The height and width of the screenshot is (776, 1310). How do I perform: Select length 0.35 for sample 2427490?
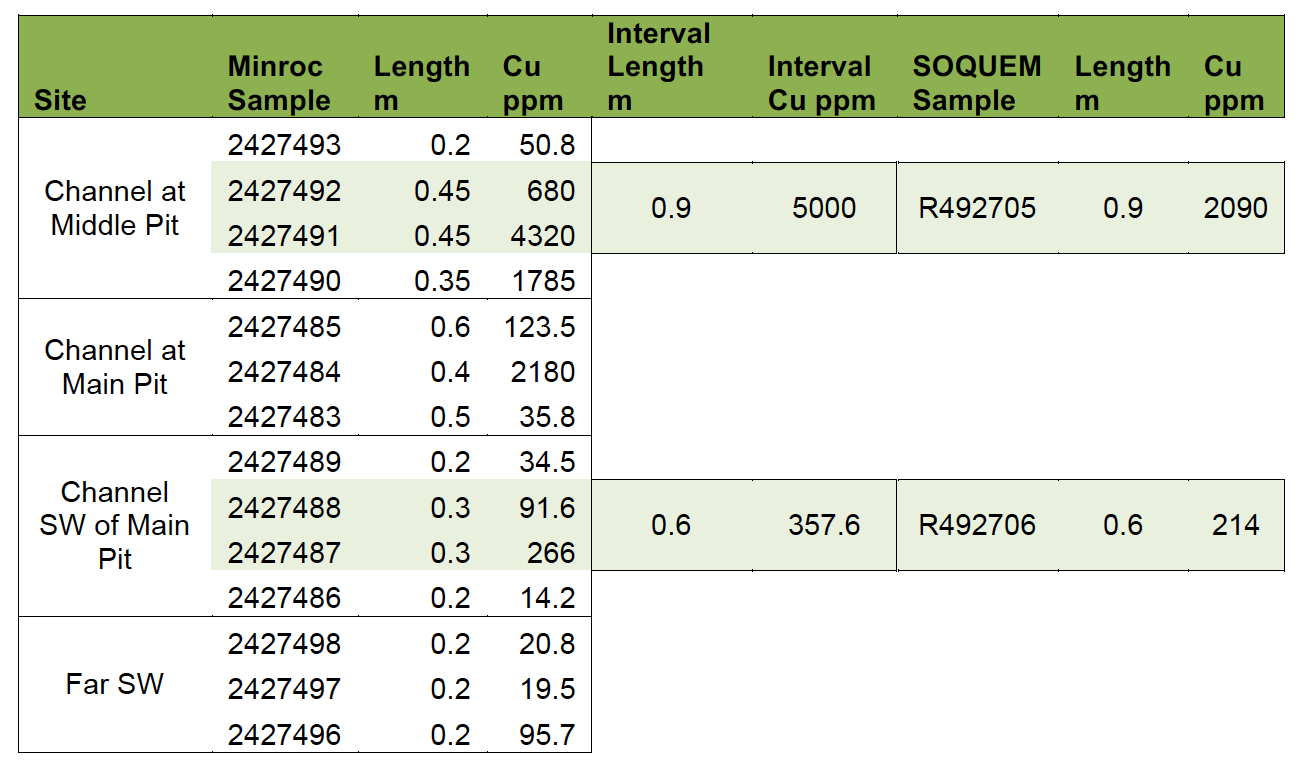tap(442, 281)
